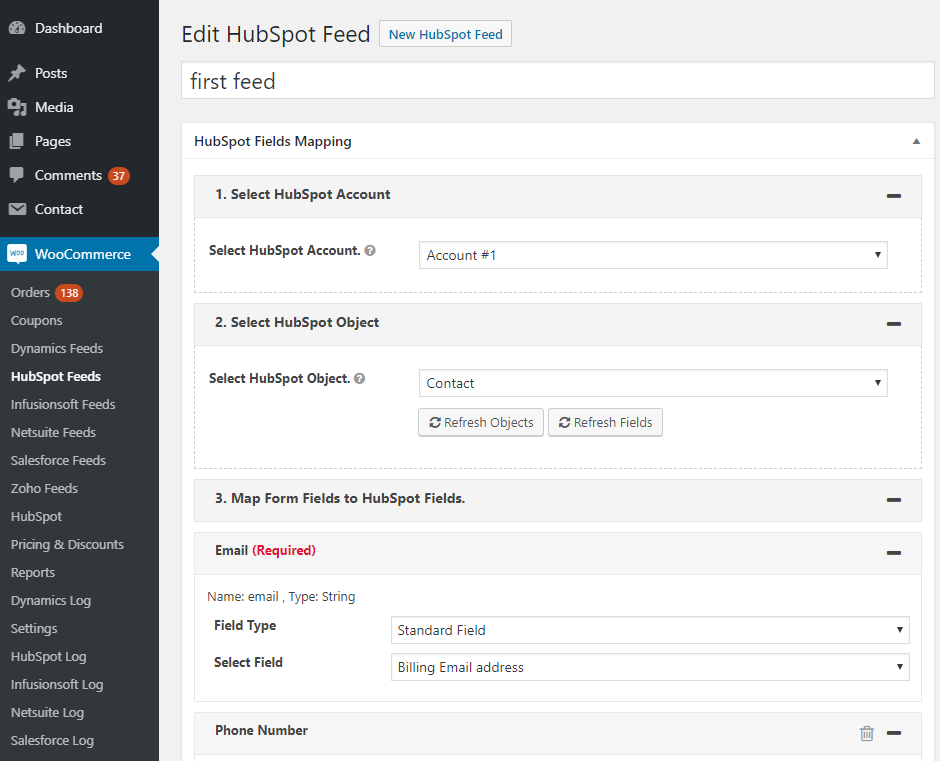Click the HubSpot Fields Mapping panel title
The height and width of the screenshot is (761, 940).
[273, 142]
